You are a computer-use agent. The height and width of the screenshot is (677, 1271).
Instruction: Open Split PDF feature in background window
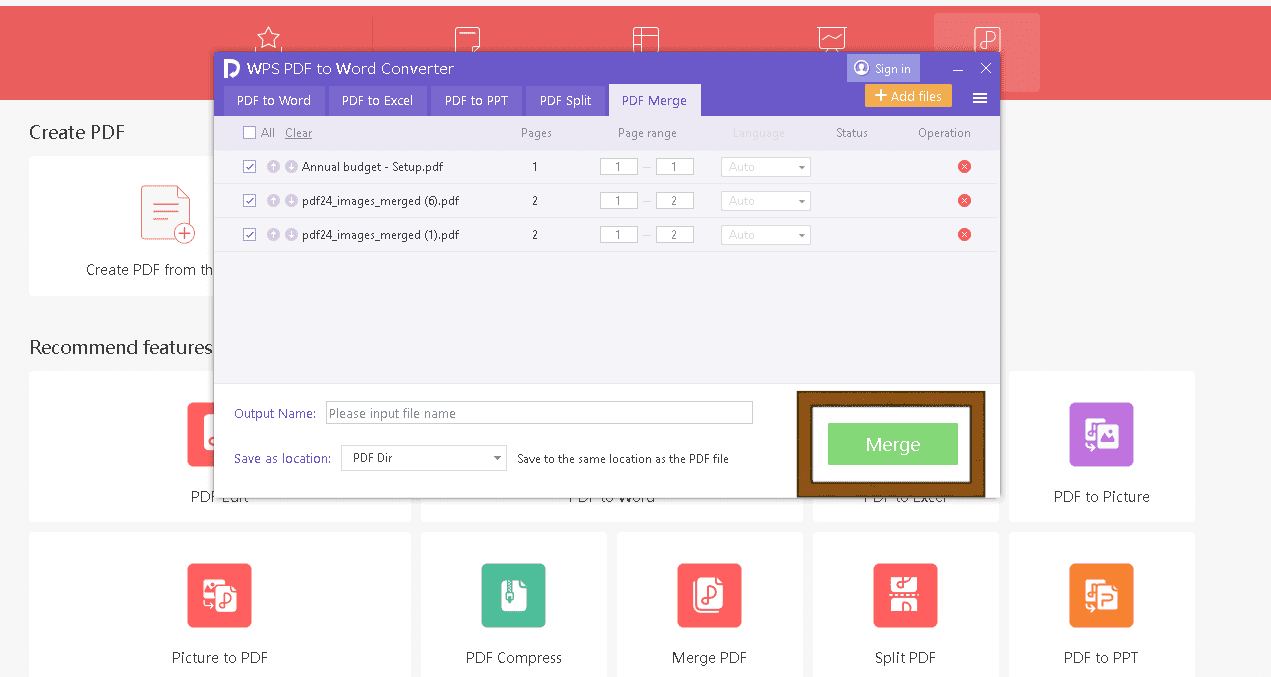tap(905, 595)
